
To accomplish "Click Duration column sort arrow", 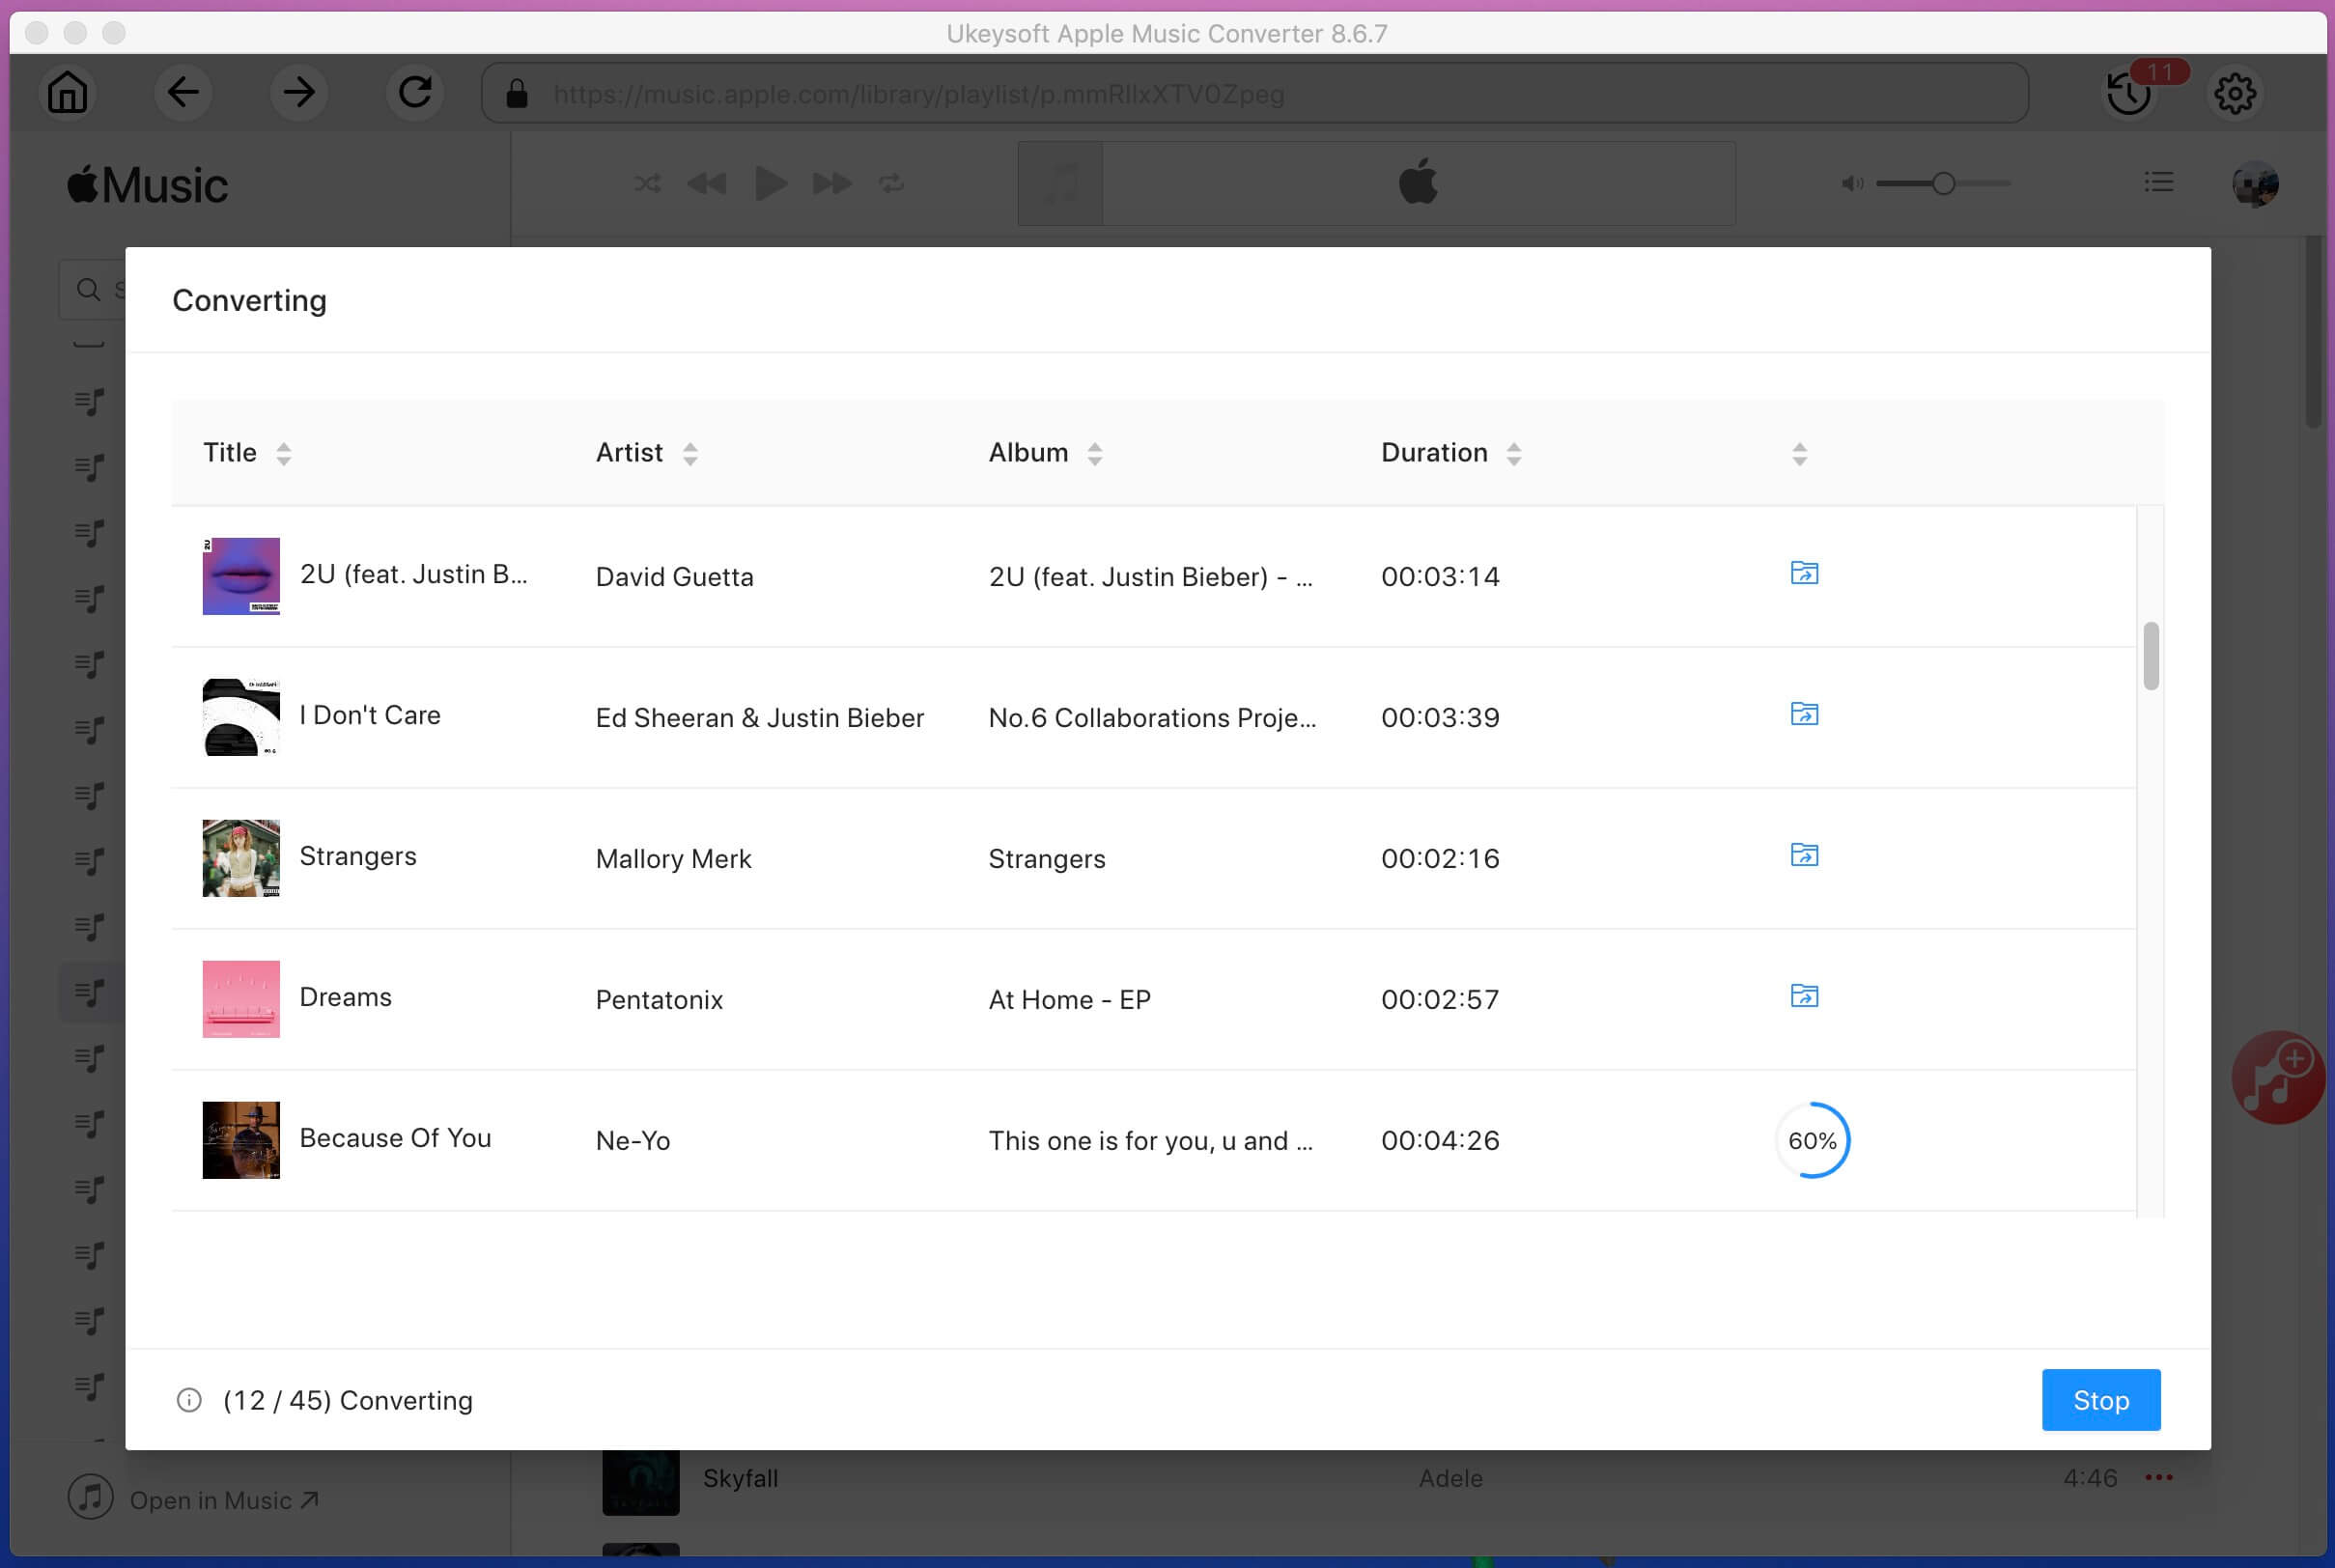I will tap(1512, 452).
